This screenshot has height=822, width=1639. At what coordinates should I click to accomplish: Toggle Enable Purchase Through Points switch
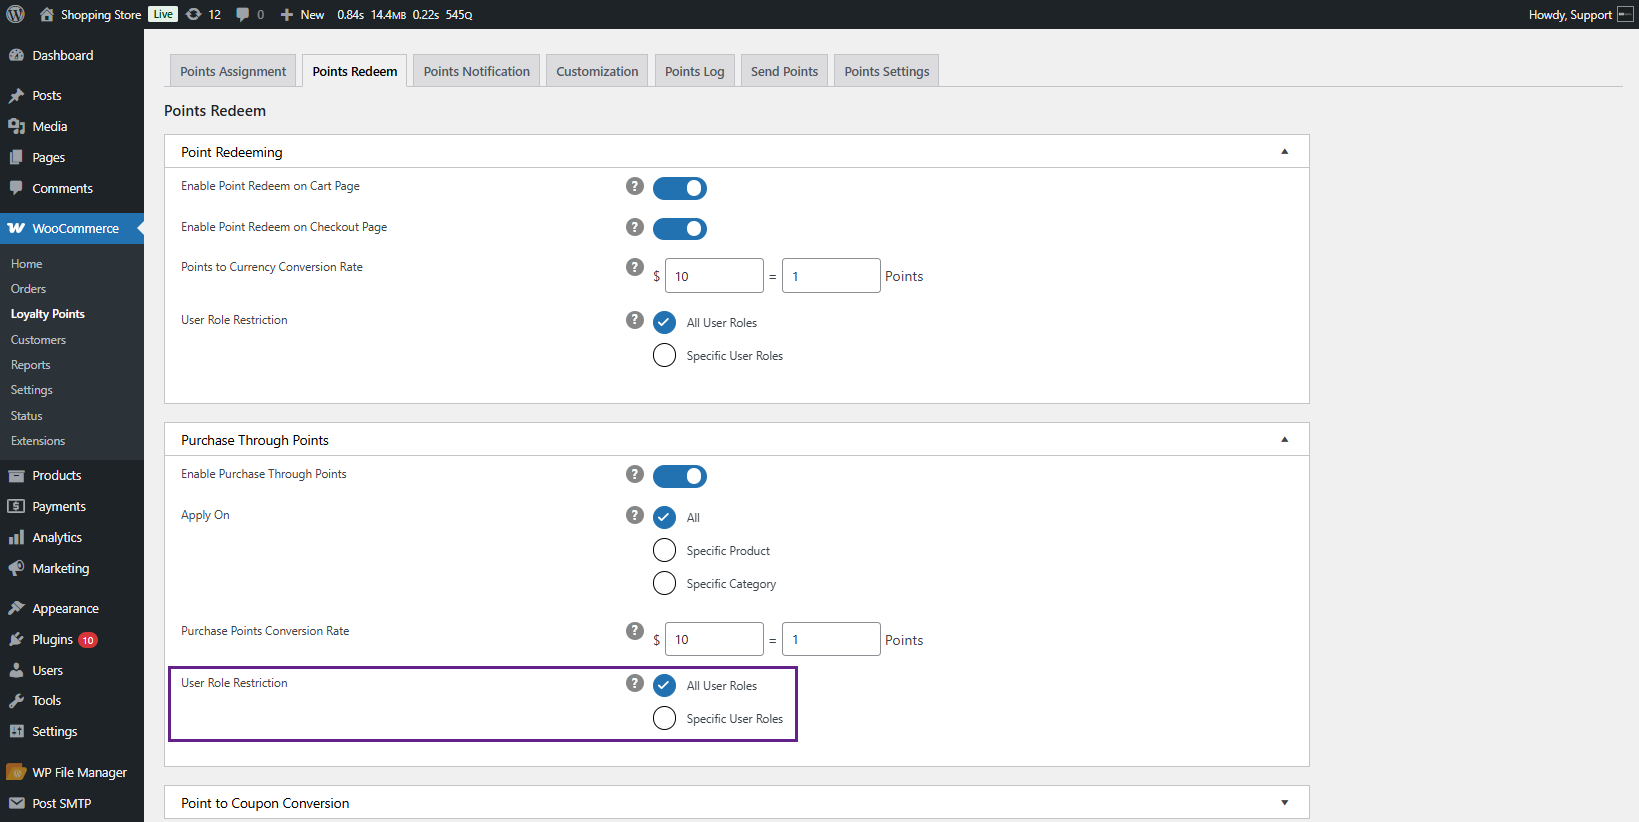click(x=680, y=476)
